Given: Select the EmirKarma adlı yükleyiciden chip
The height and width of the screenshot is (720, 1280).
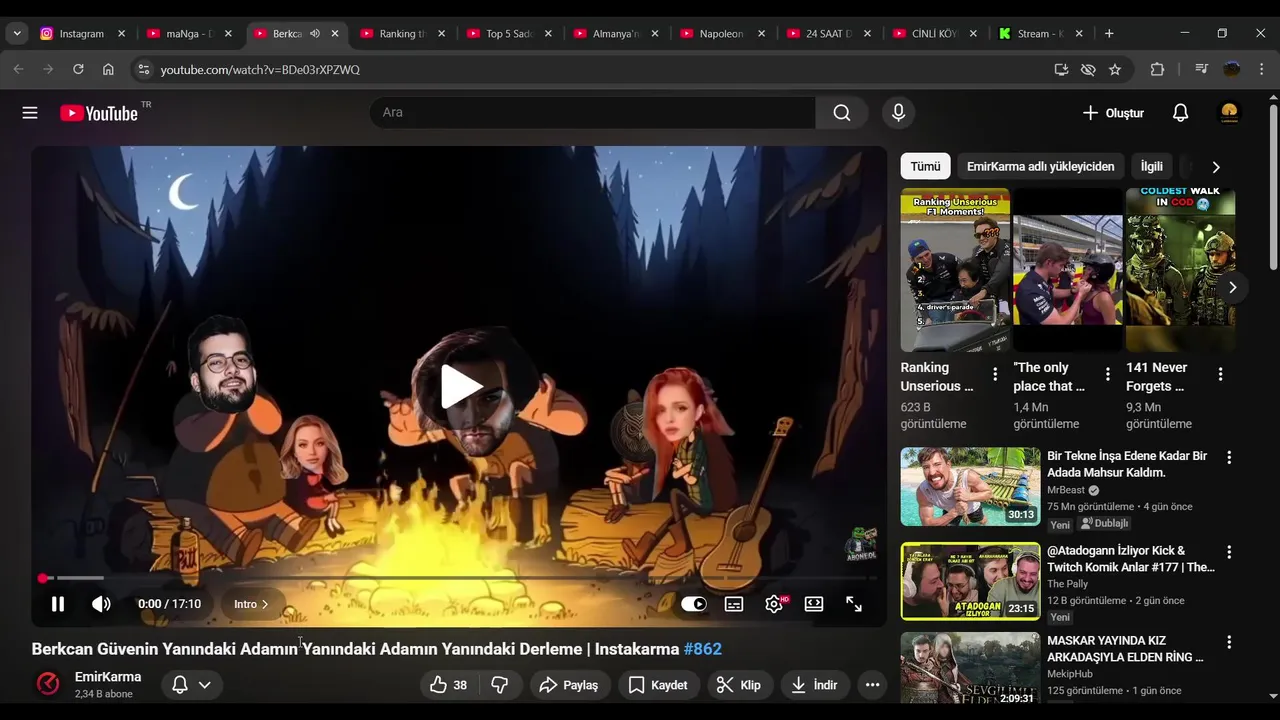Looking at the screenshot, I should [1040, 166].
